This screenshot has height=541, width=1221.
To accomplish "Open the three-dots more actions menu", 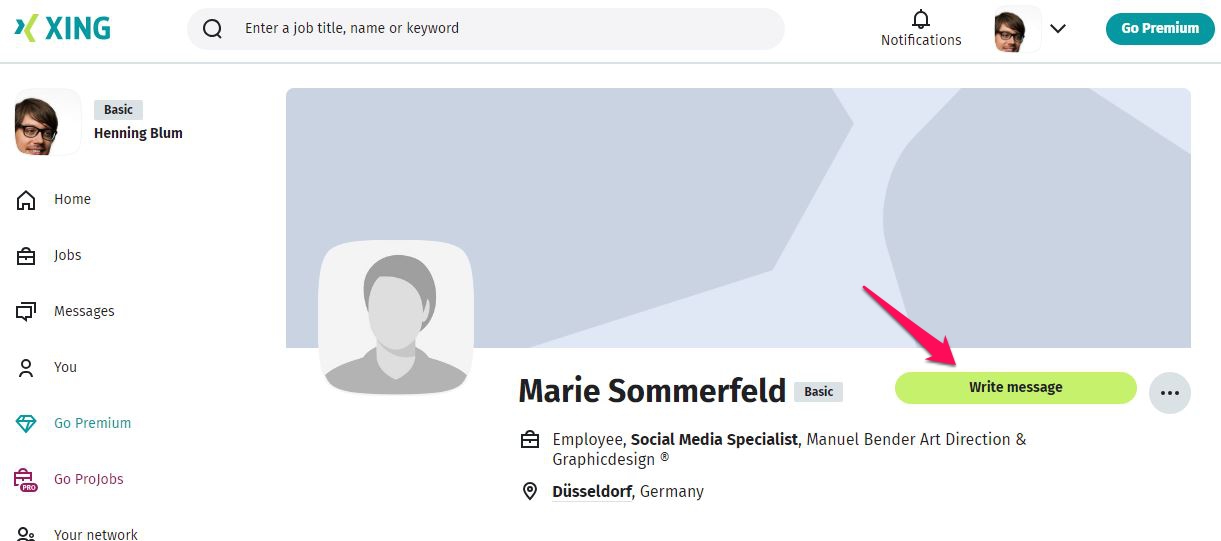I will pos(1170,393).
